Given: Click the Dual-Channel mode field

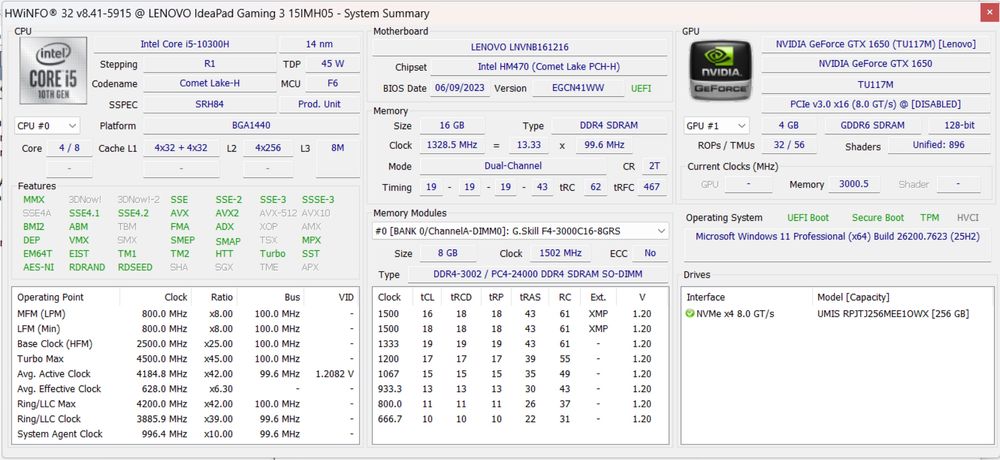Looking at the screenshot, I should (x=513, y=166).
